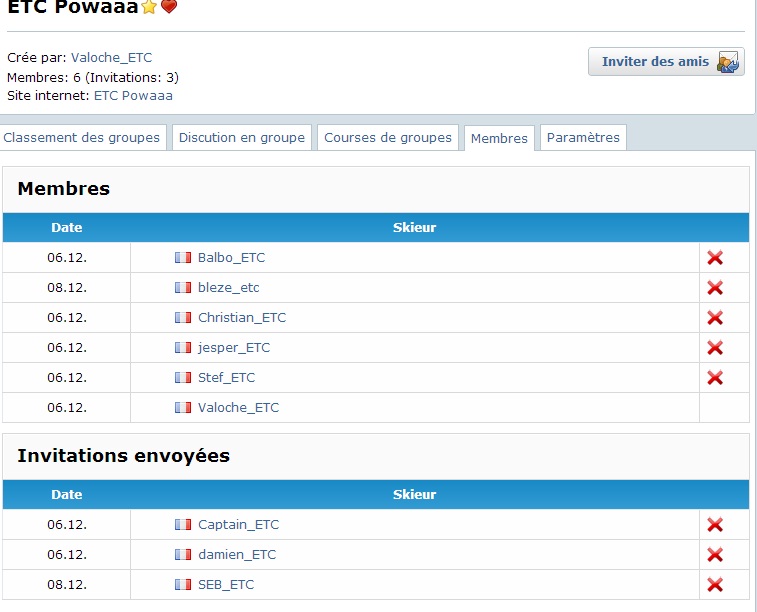Screen dimensions: 757x612
Task: Switch to Discution en groupe tab
Action: click(x=242, y=138)
